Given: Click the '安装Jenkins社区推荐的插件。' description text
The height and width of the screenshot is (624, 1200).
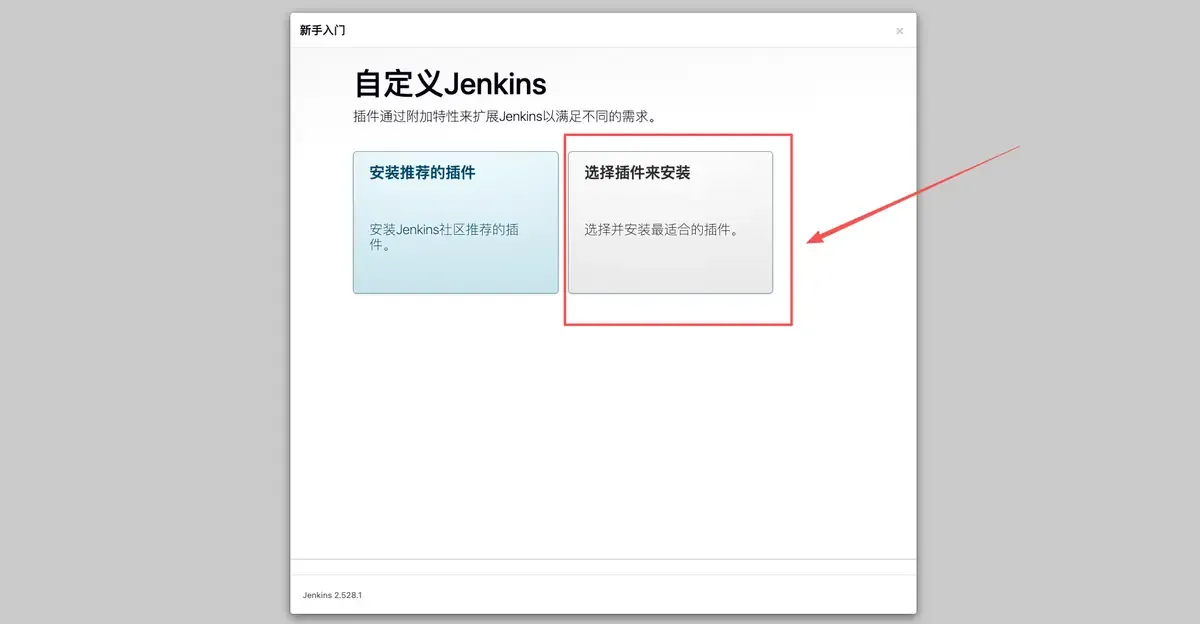Looking at the screenshot, I should click(444, 237).
